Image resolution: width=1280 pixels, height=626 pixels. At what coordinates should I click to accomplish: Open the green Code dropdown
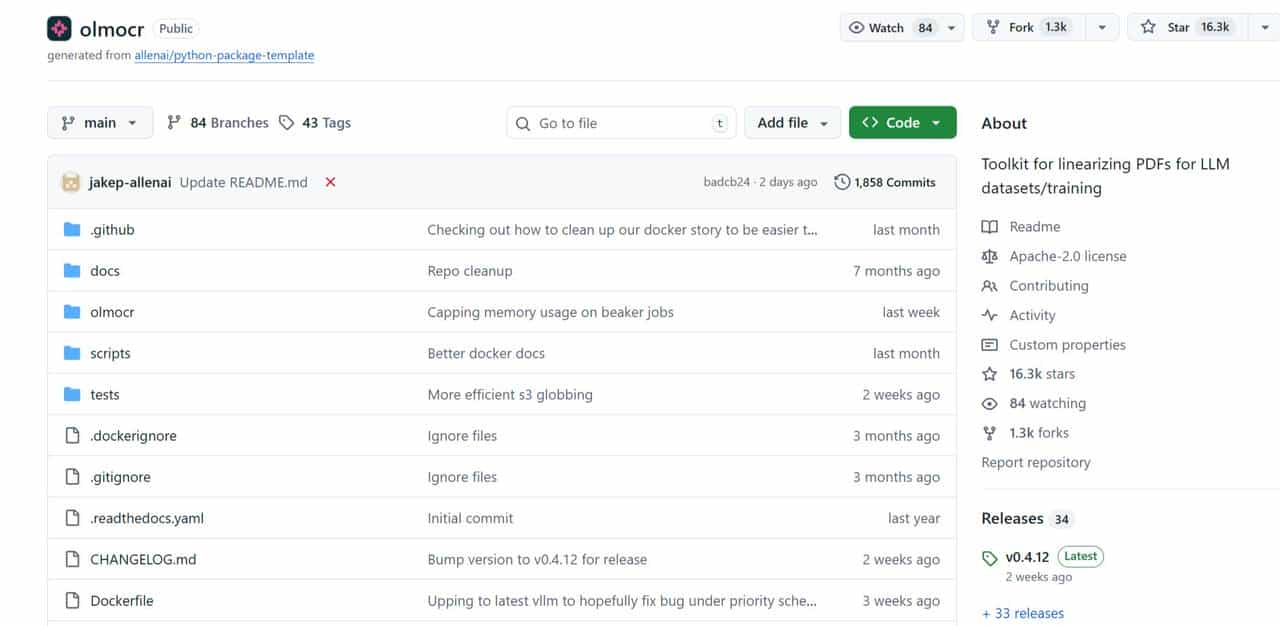pyautogui.click(x=902, y=123)
